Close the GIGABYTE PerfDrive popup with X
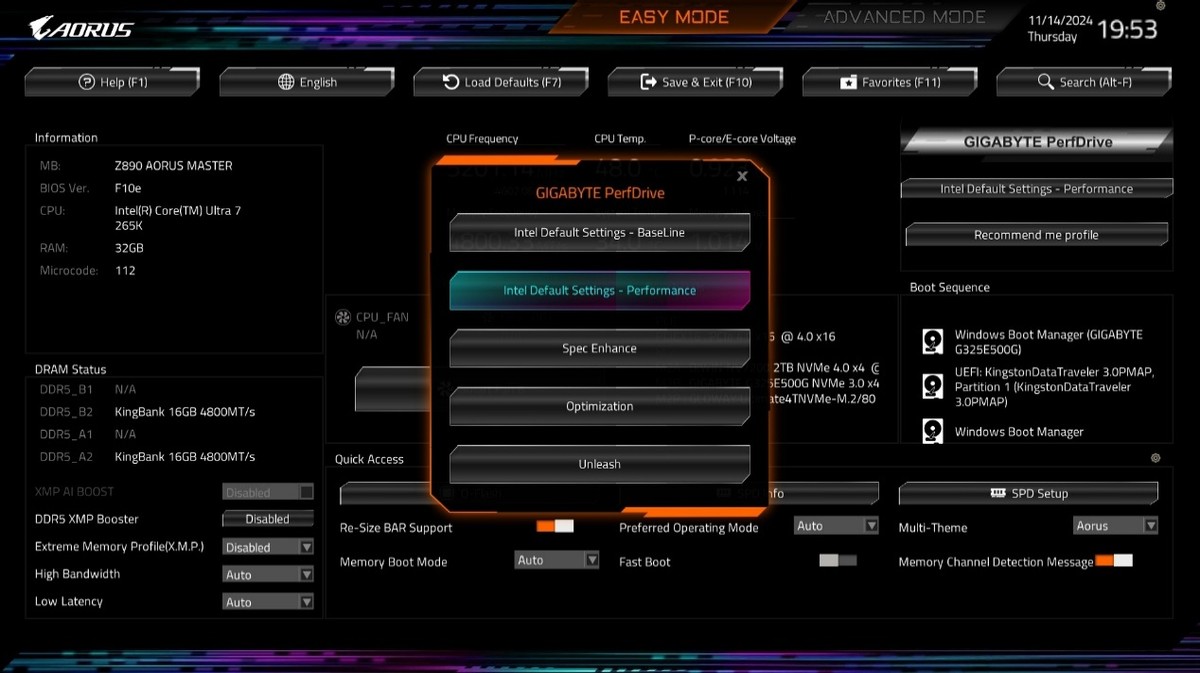The image size is (1200, 673). [x=742, y=176]
